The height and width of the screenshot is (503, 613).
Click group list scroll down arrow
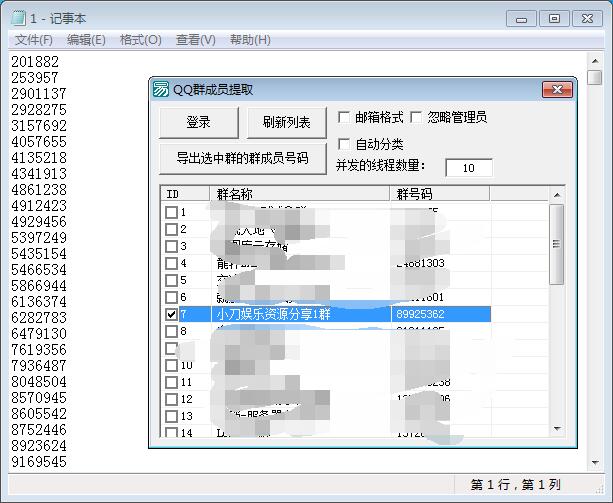[557, 429]
